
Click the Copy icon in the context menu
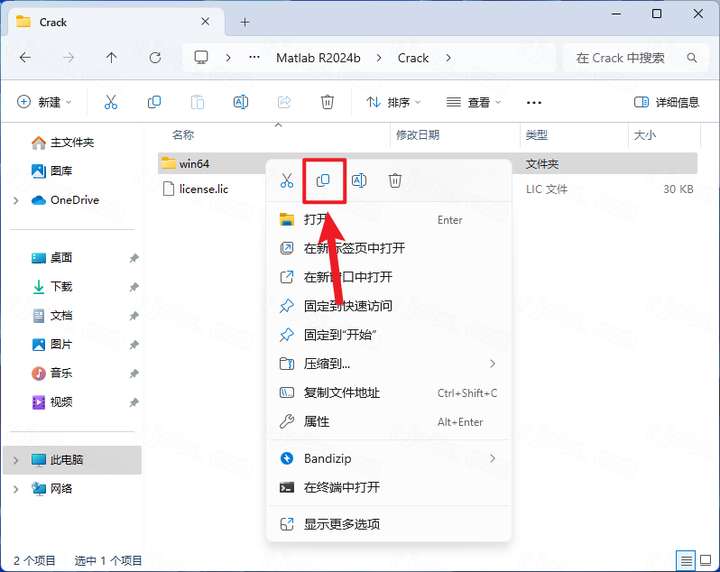(x=323, y=180)
